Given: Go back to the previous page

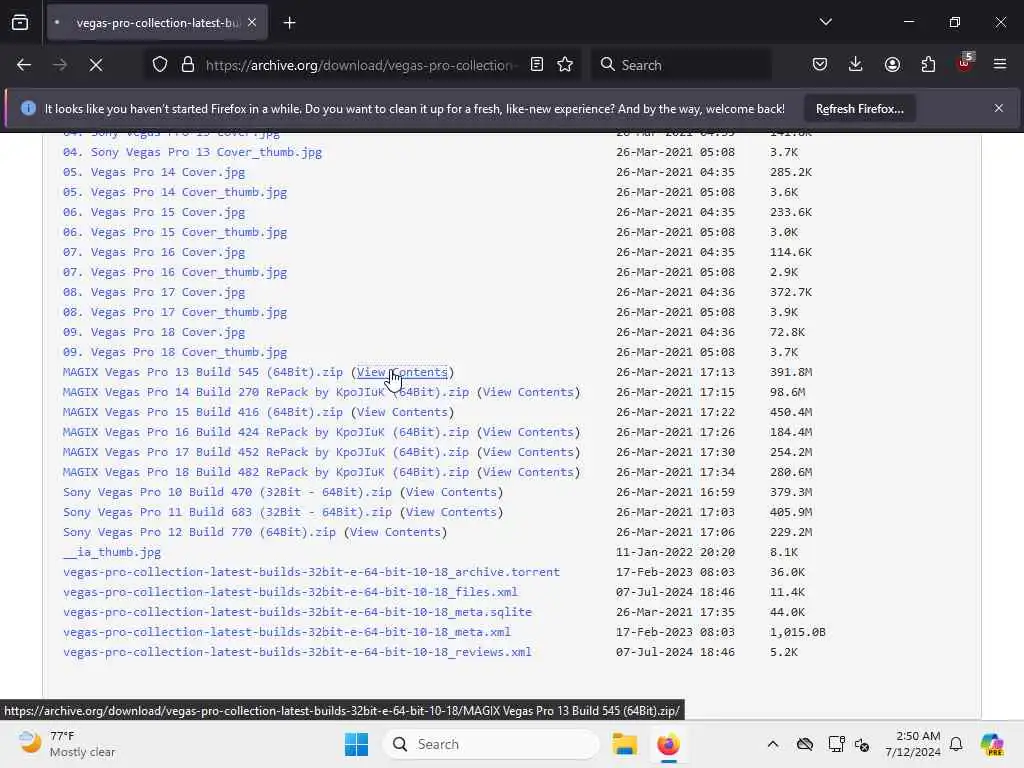Looking at the screenshot, I should pyautogui.click(x=24, y=65).
